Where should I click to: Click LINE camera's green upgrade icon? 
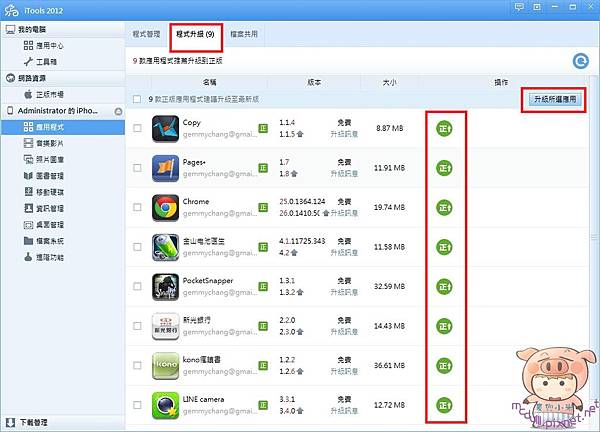click(x=444, y=405)
